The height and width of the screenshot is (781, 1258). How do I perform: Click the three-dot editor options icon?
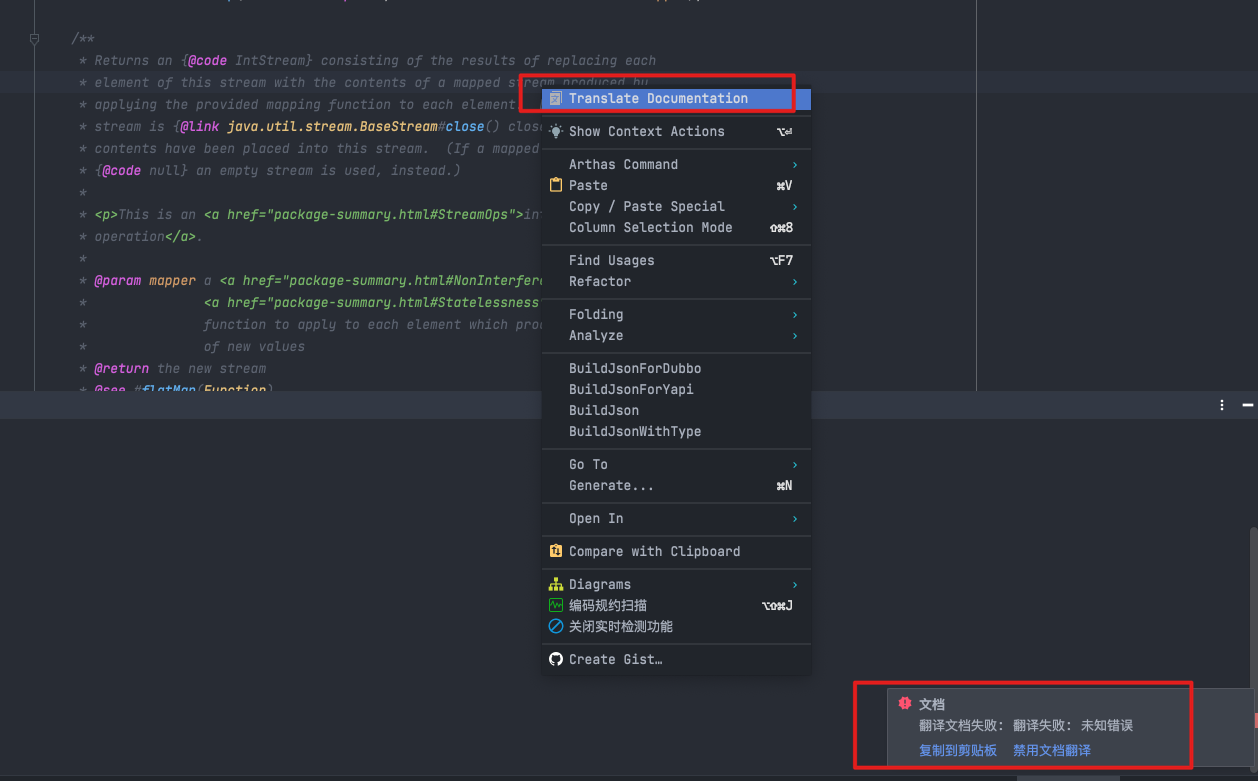[x=1221, y=404]
